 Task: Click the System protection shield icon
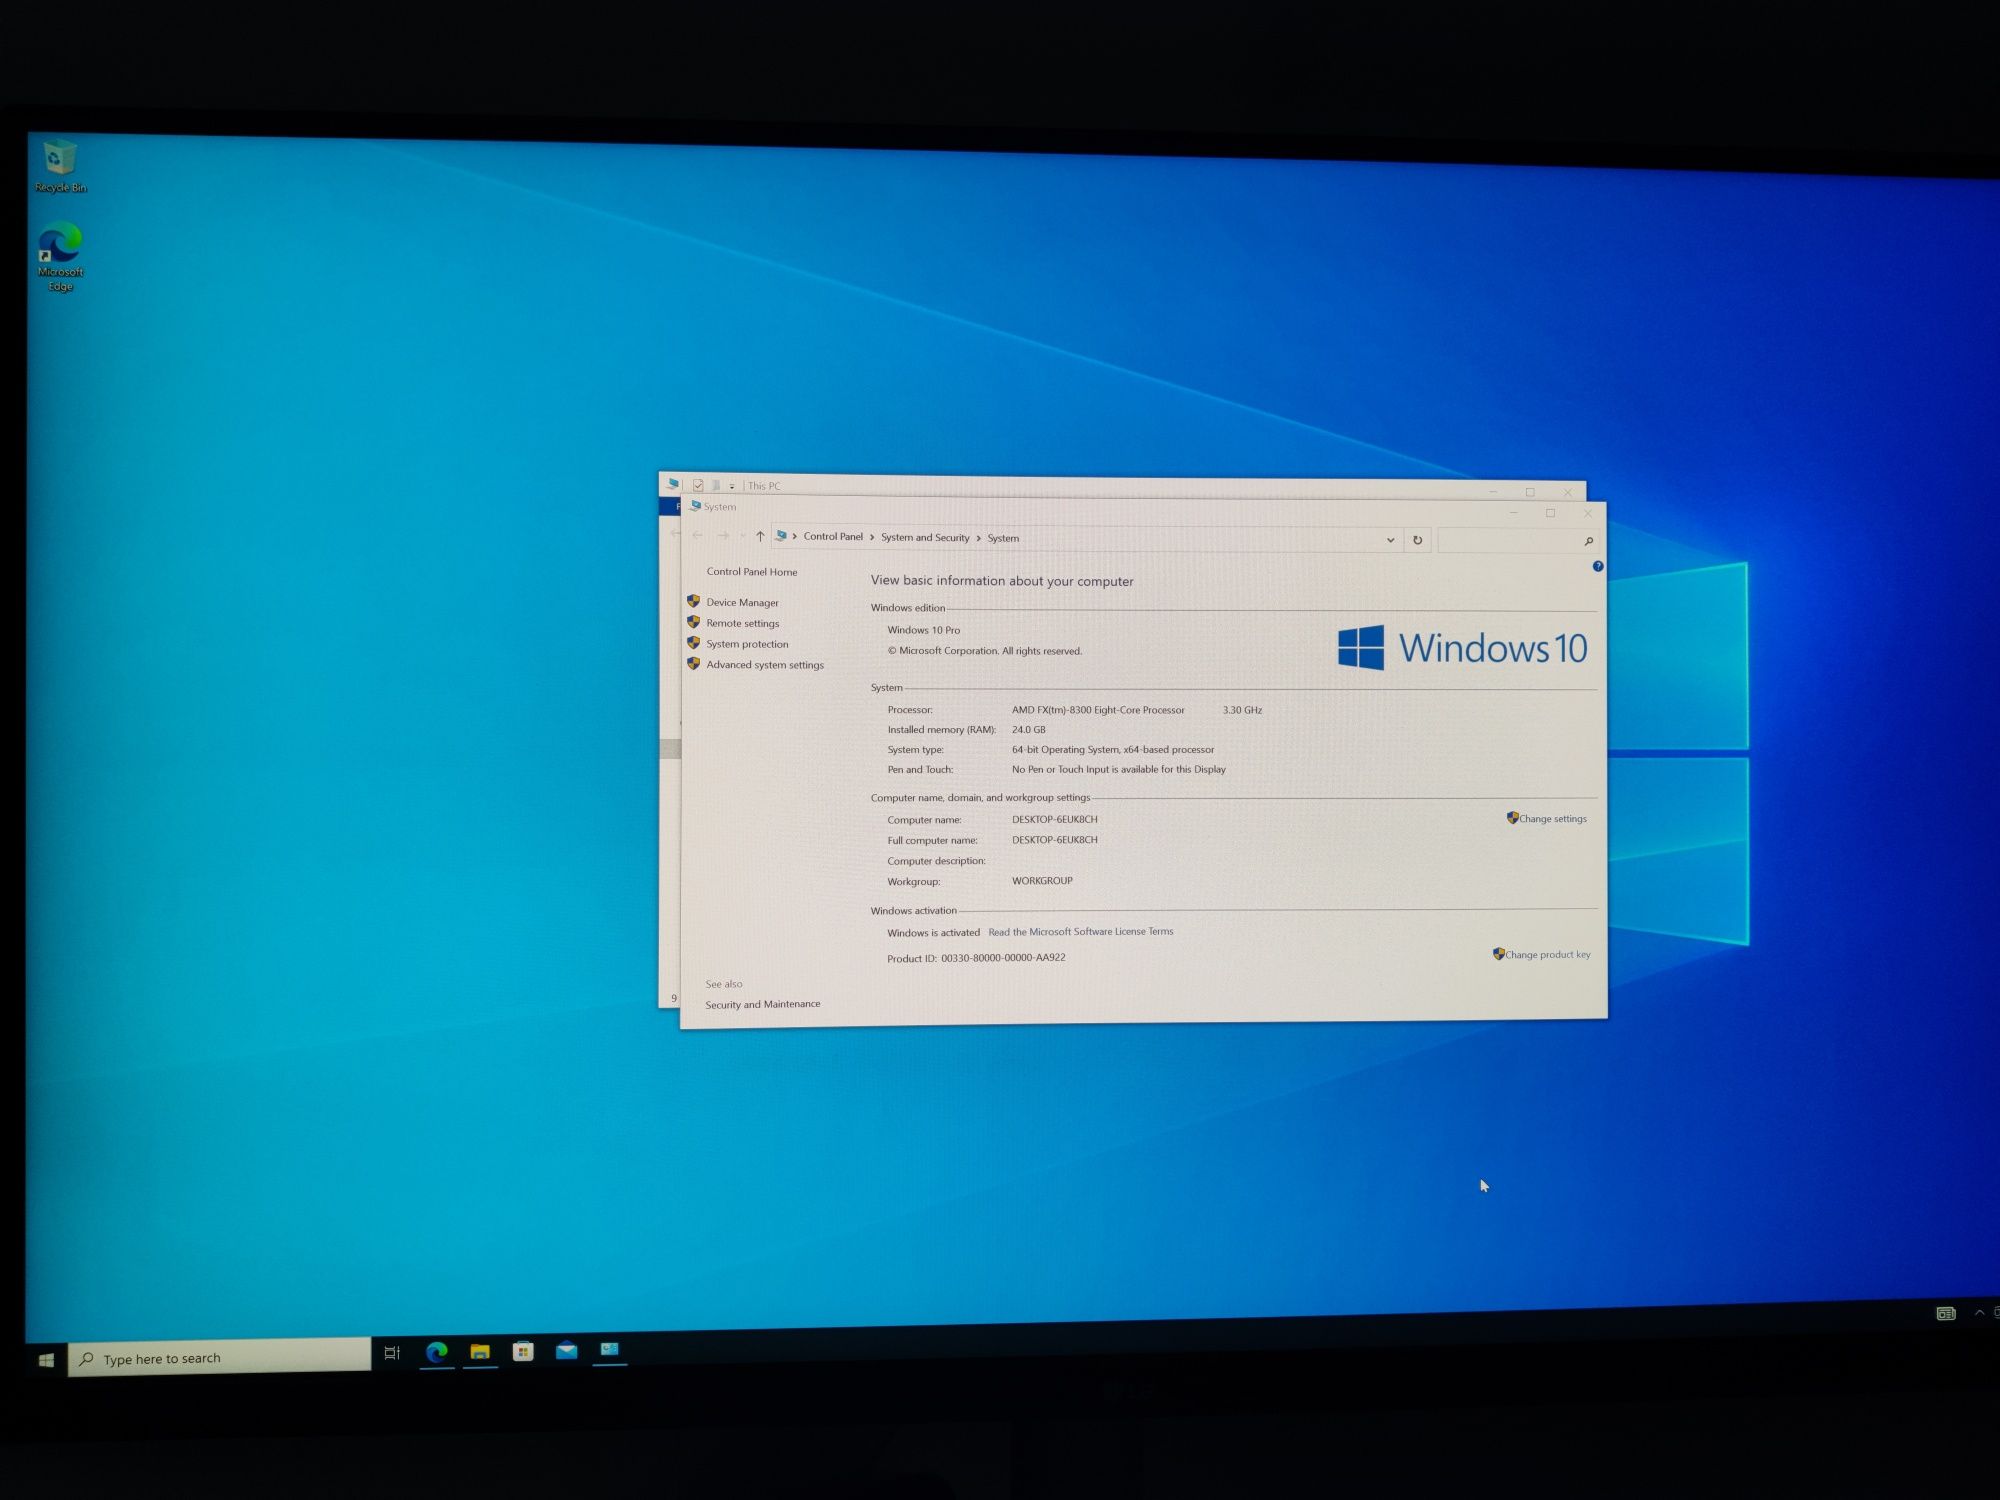pos(693,642)
